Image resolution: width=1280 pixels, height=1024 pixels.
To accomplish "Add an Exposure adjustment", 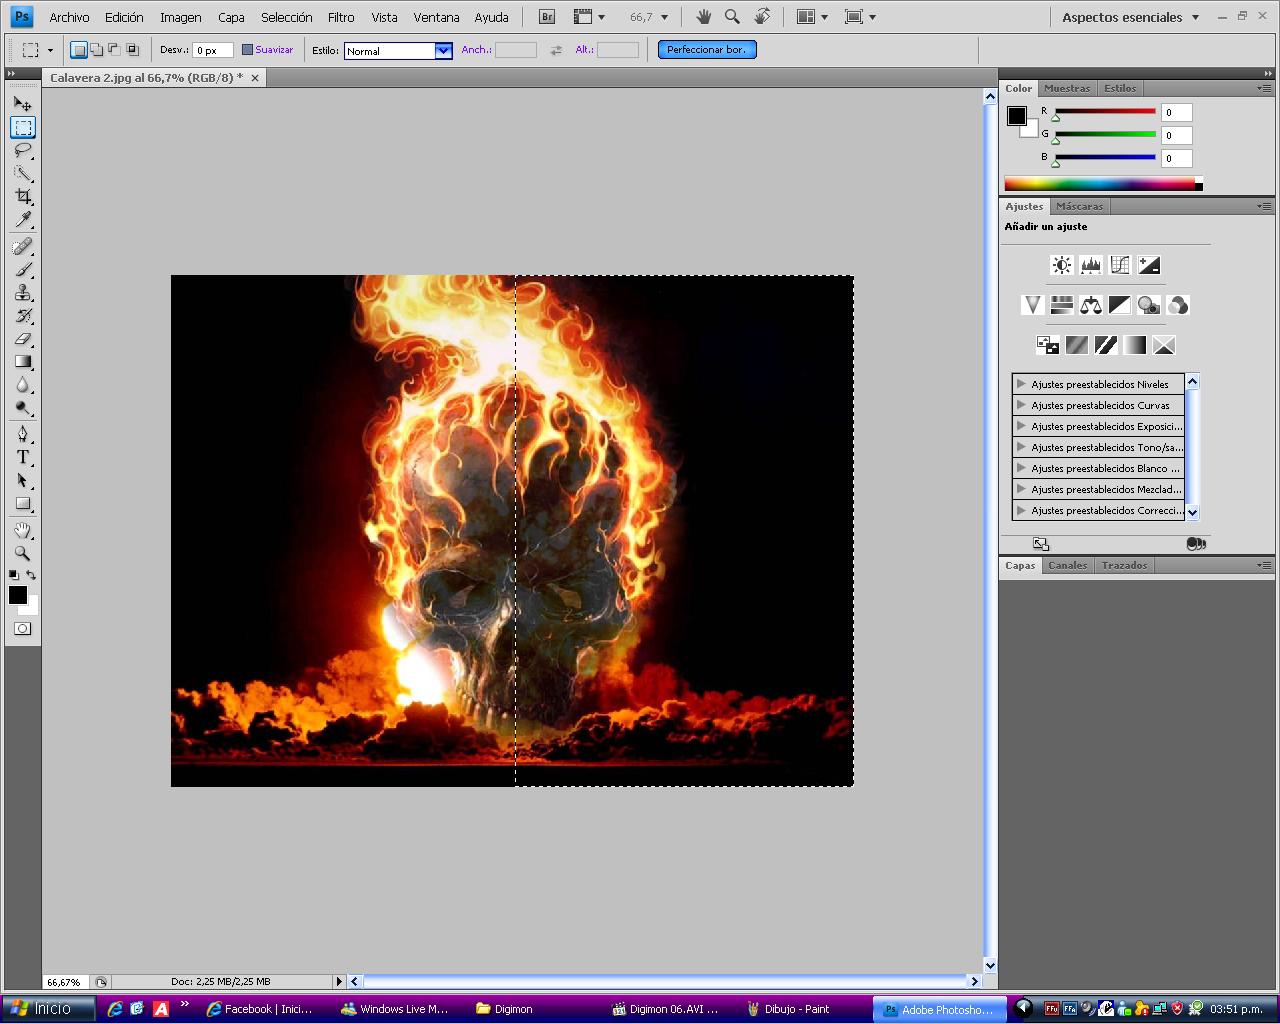I will (1149, 265).
